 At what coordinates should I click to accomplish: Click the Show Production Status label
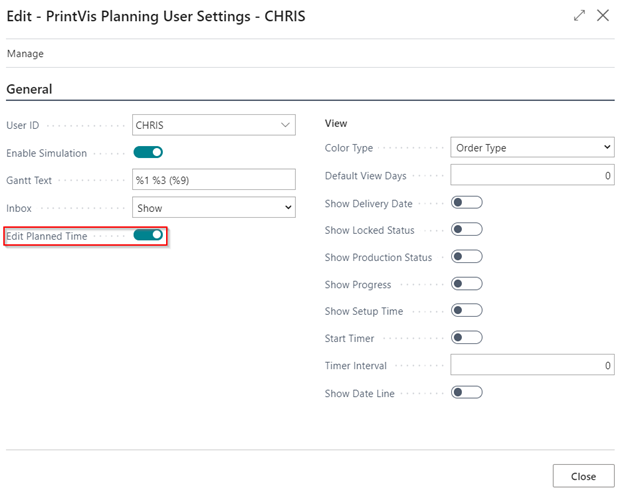[378, 258]
